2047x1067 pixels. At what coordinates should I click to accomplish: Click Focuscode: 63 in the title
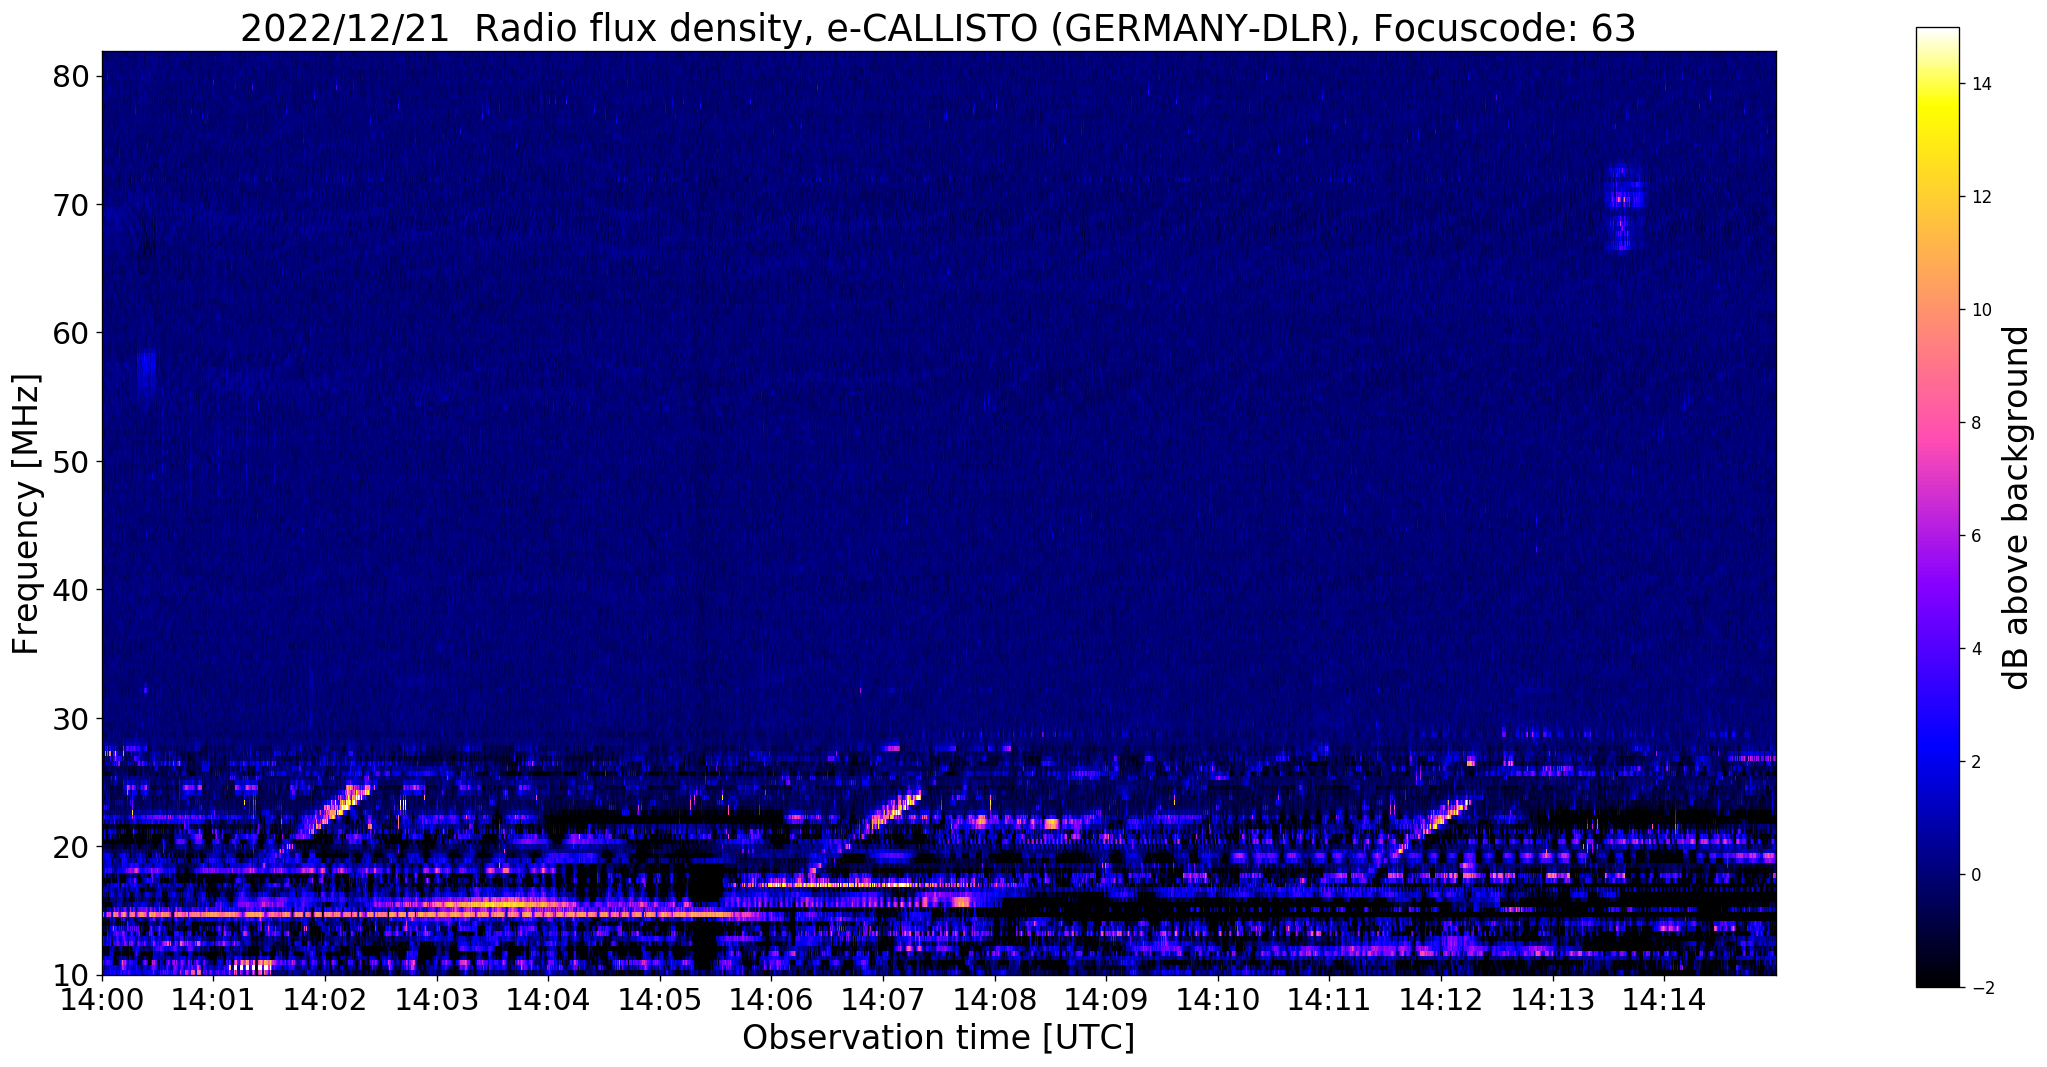click(x=1505, y=29)
